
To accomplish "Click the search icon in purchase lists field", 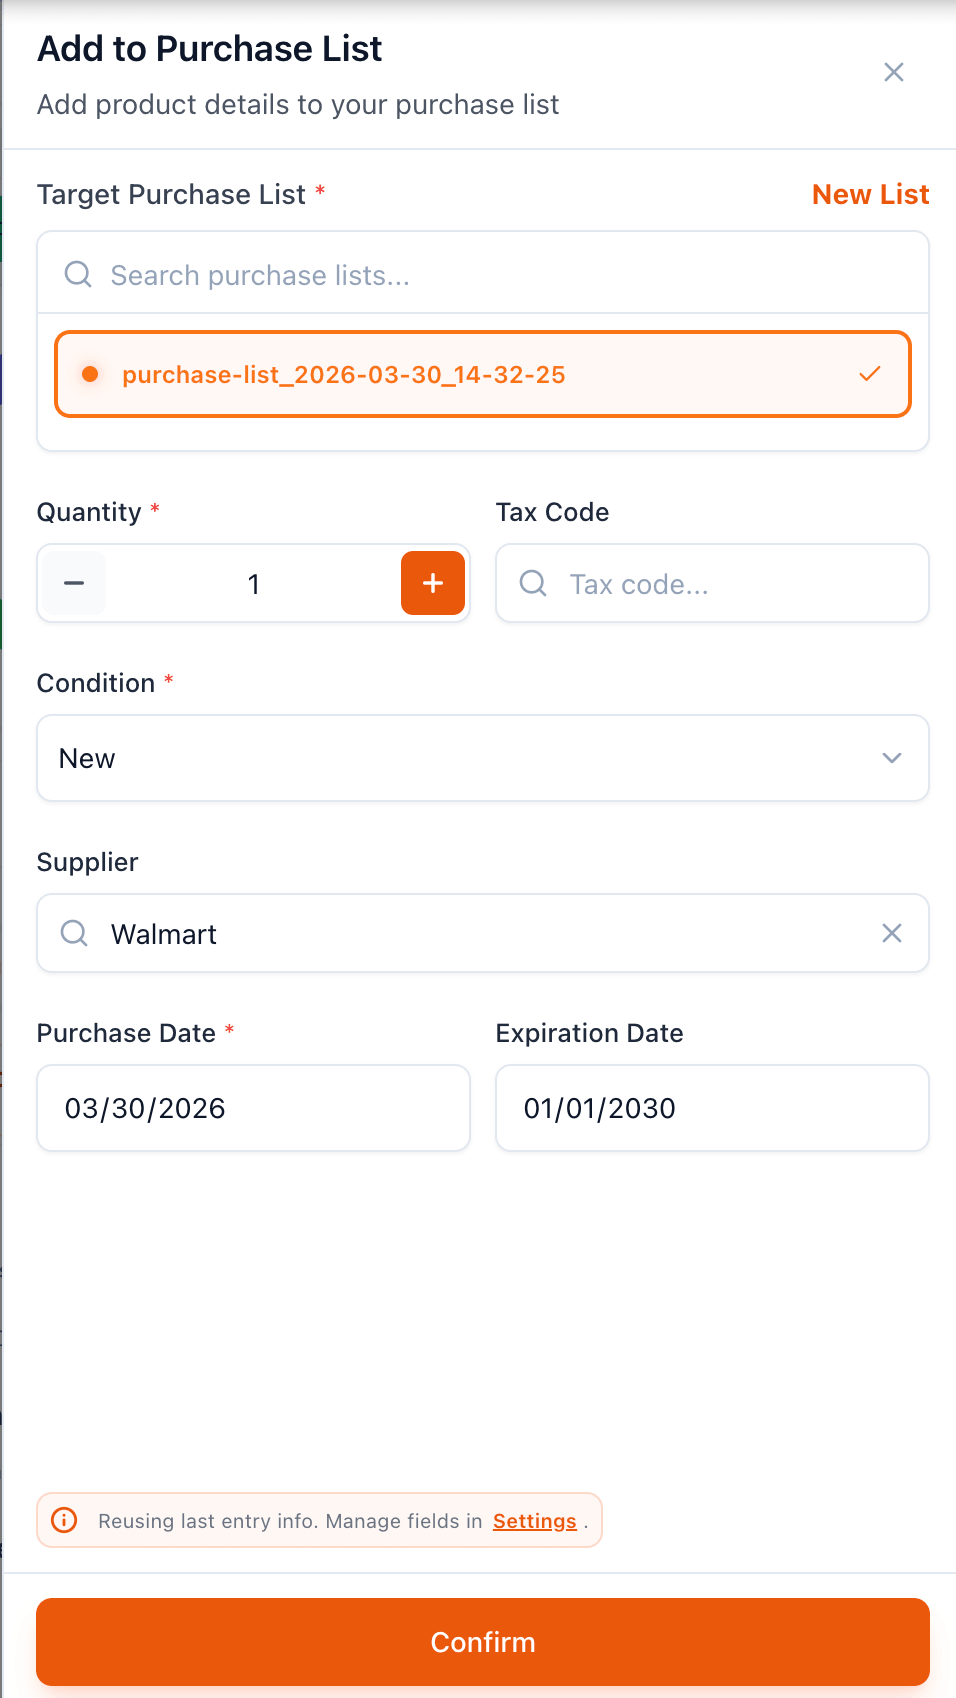I will click(x=77, y=274).
